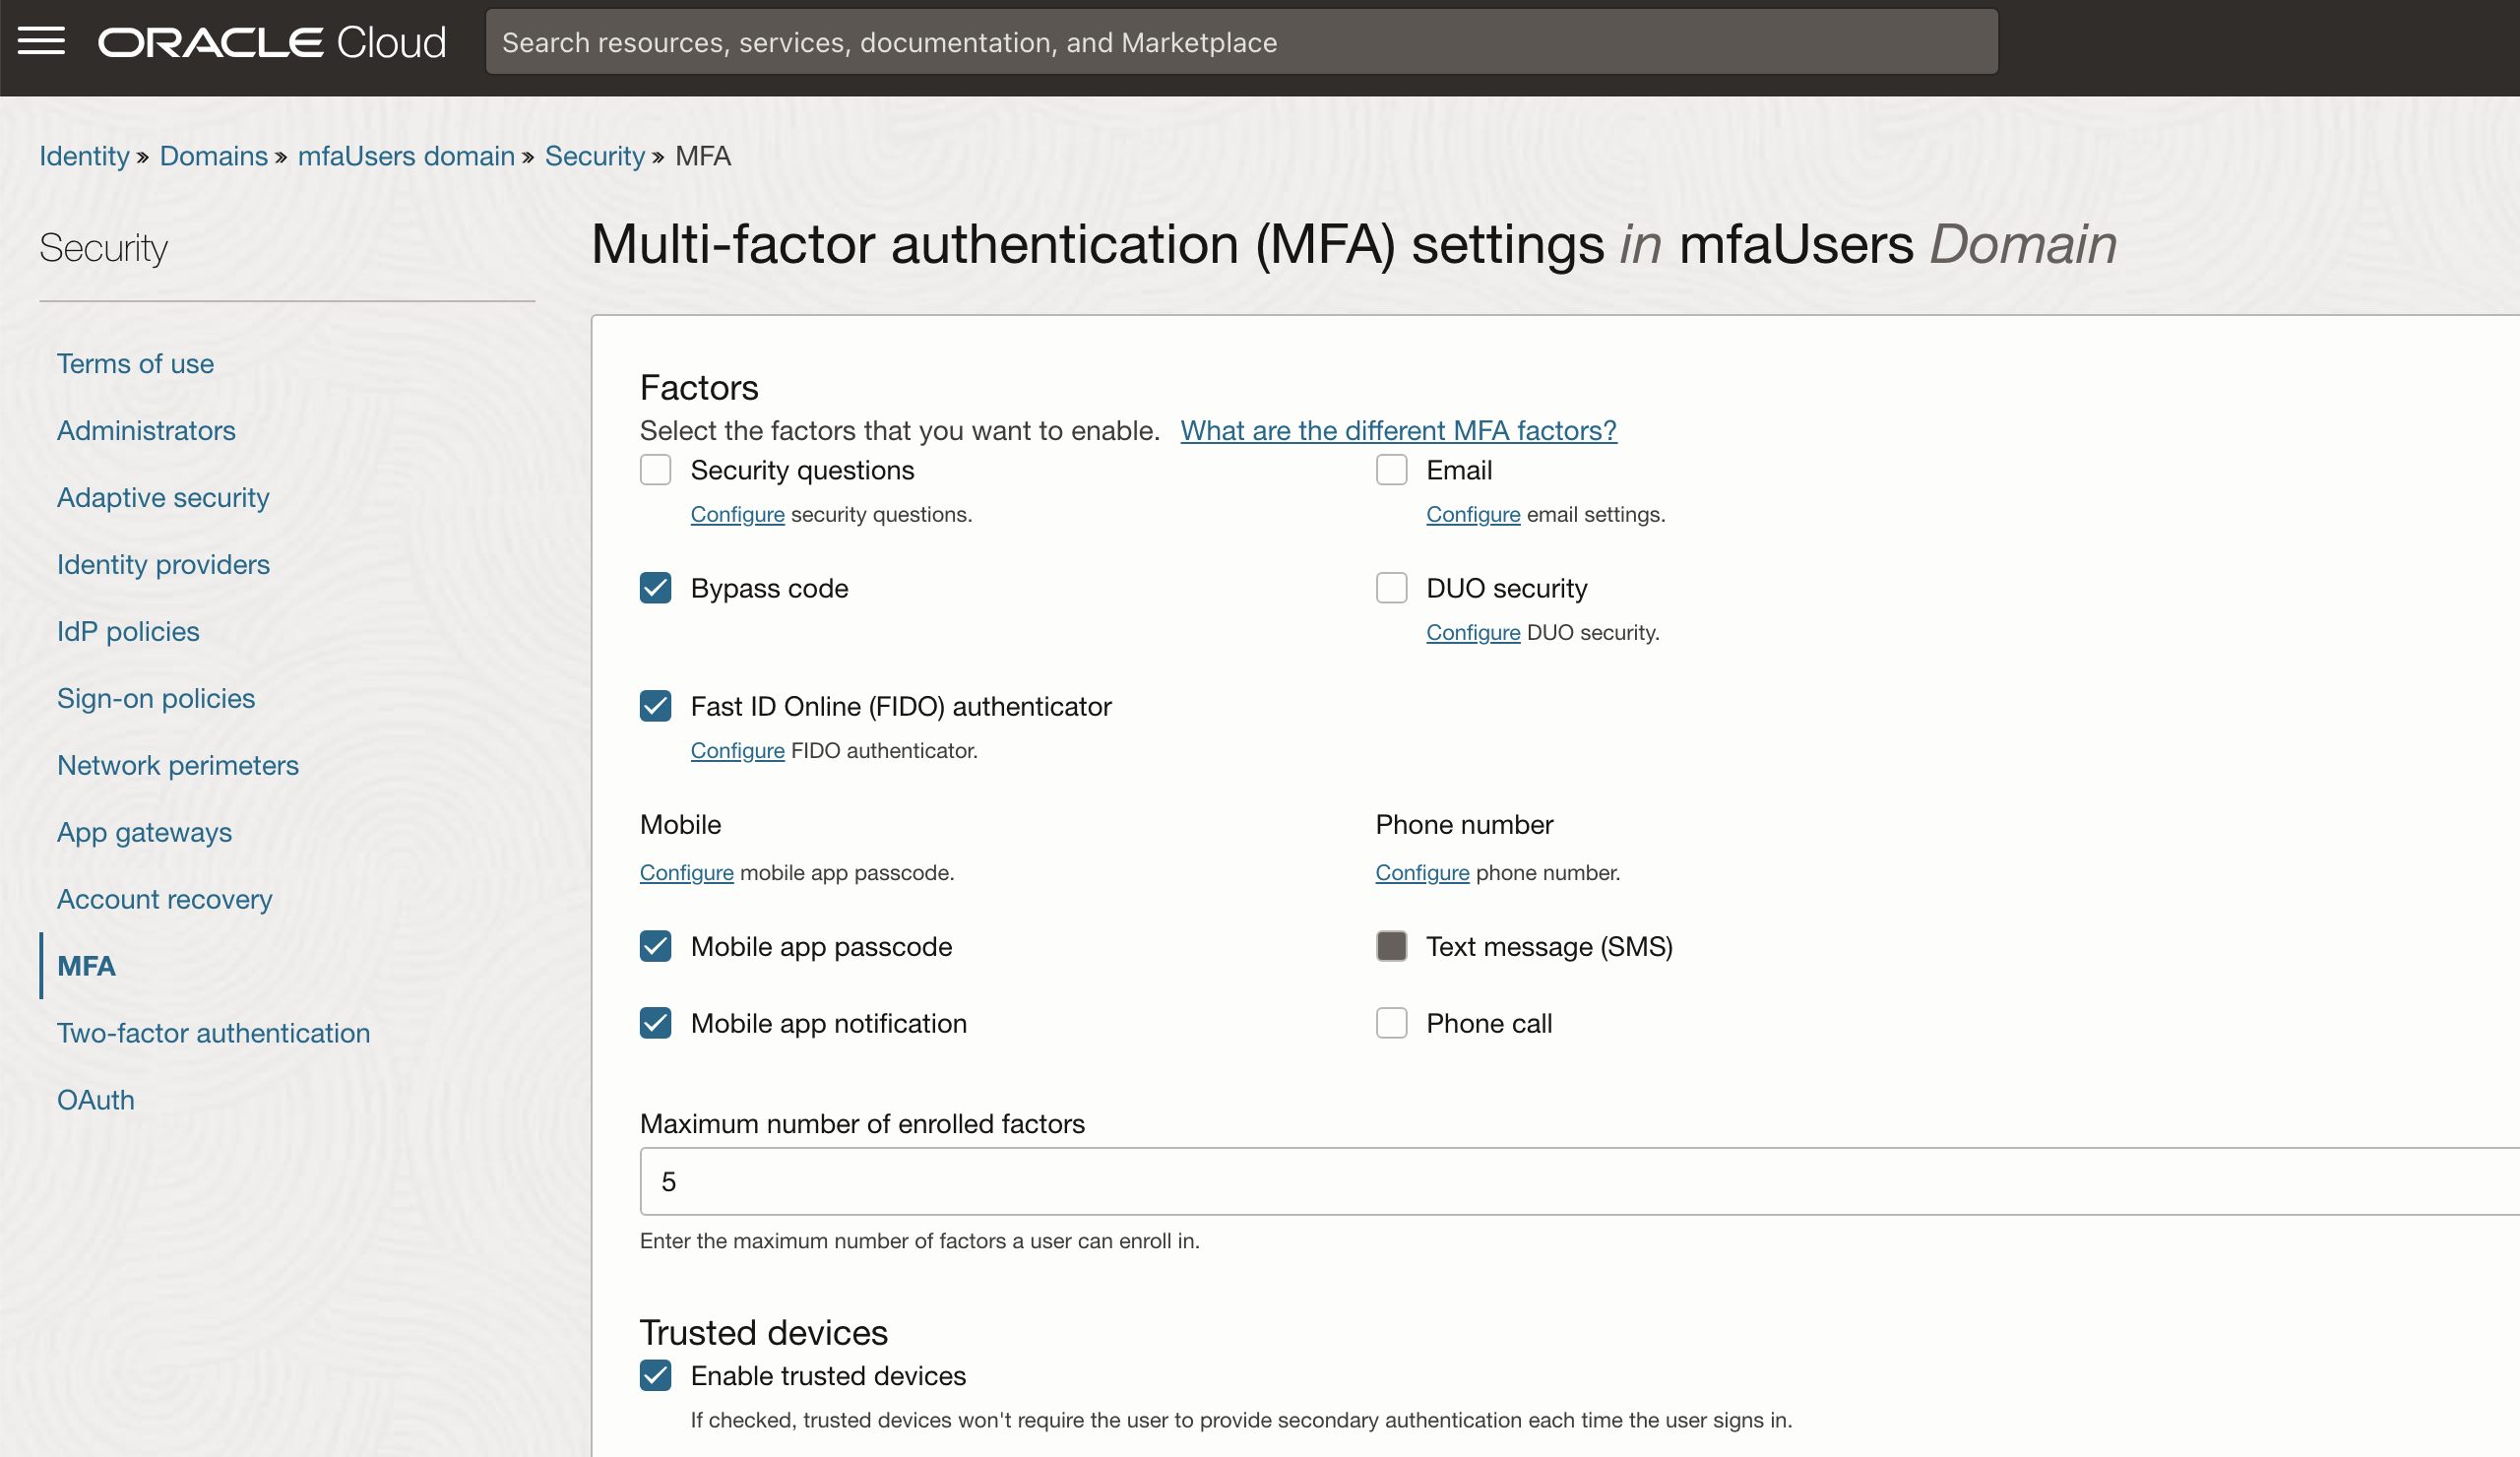The width and height of the screenshot is (2520, 1457).
Task: Open Adaptive security in sidebar
Action: (x=163, y=497)
